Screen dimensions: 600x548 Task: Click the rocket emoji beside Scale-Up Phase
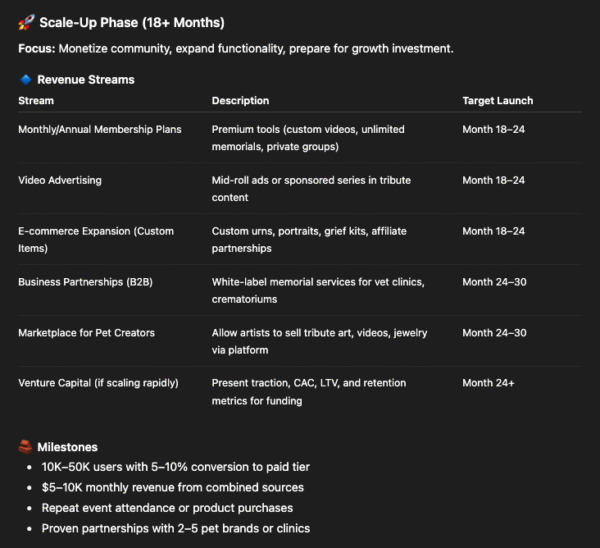coord(26,22)
